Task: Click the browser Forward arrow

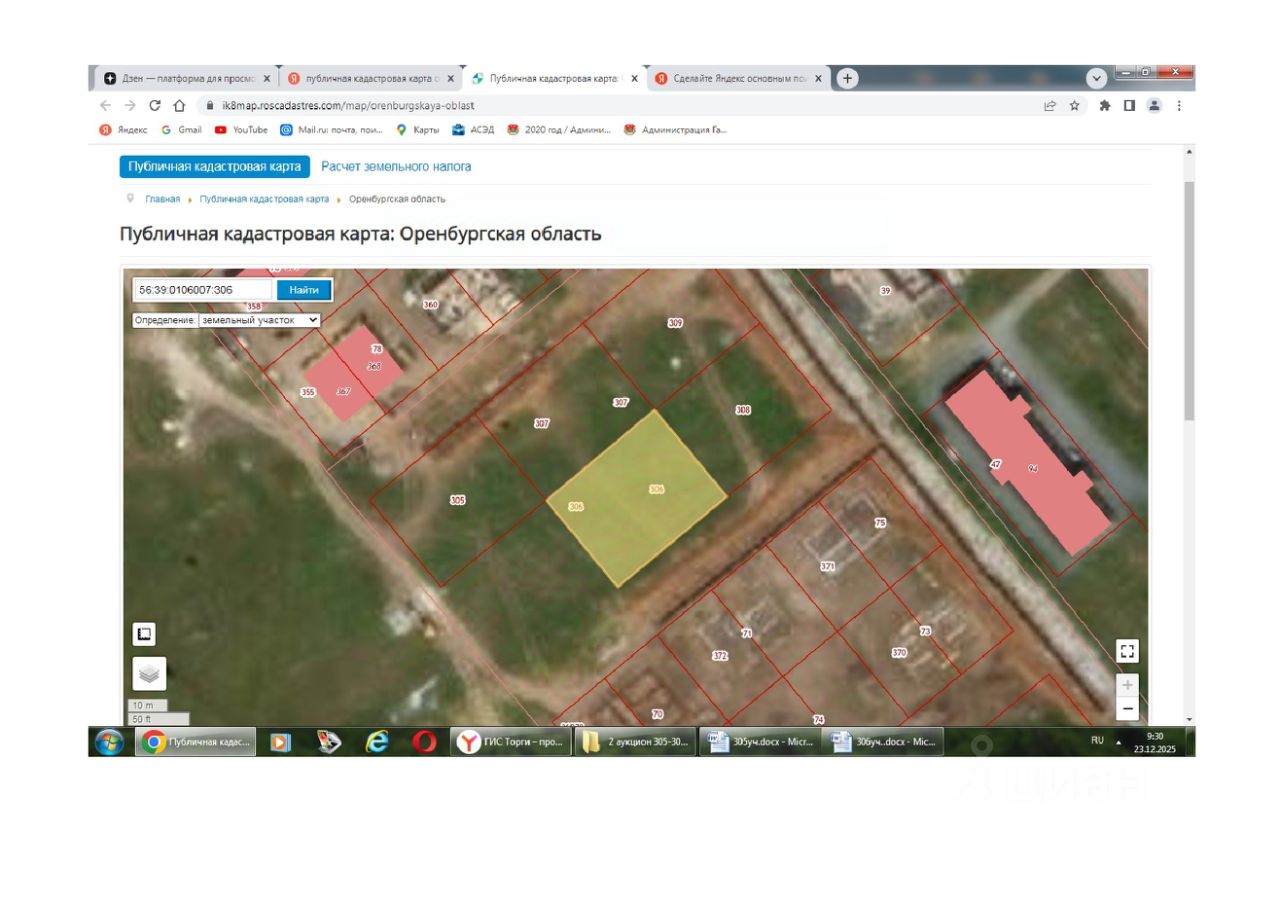Action: 130,105
